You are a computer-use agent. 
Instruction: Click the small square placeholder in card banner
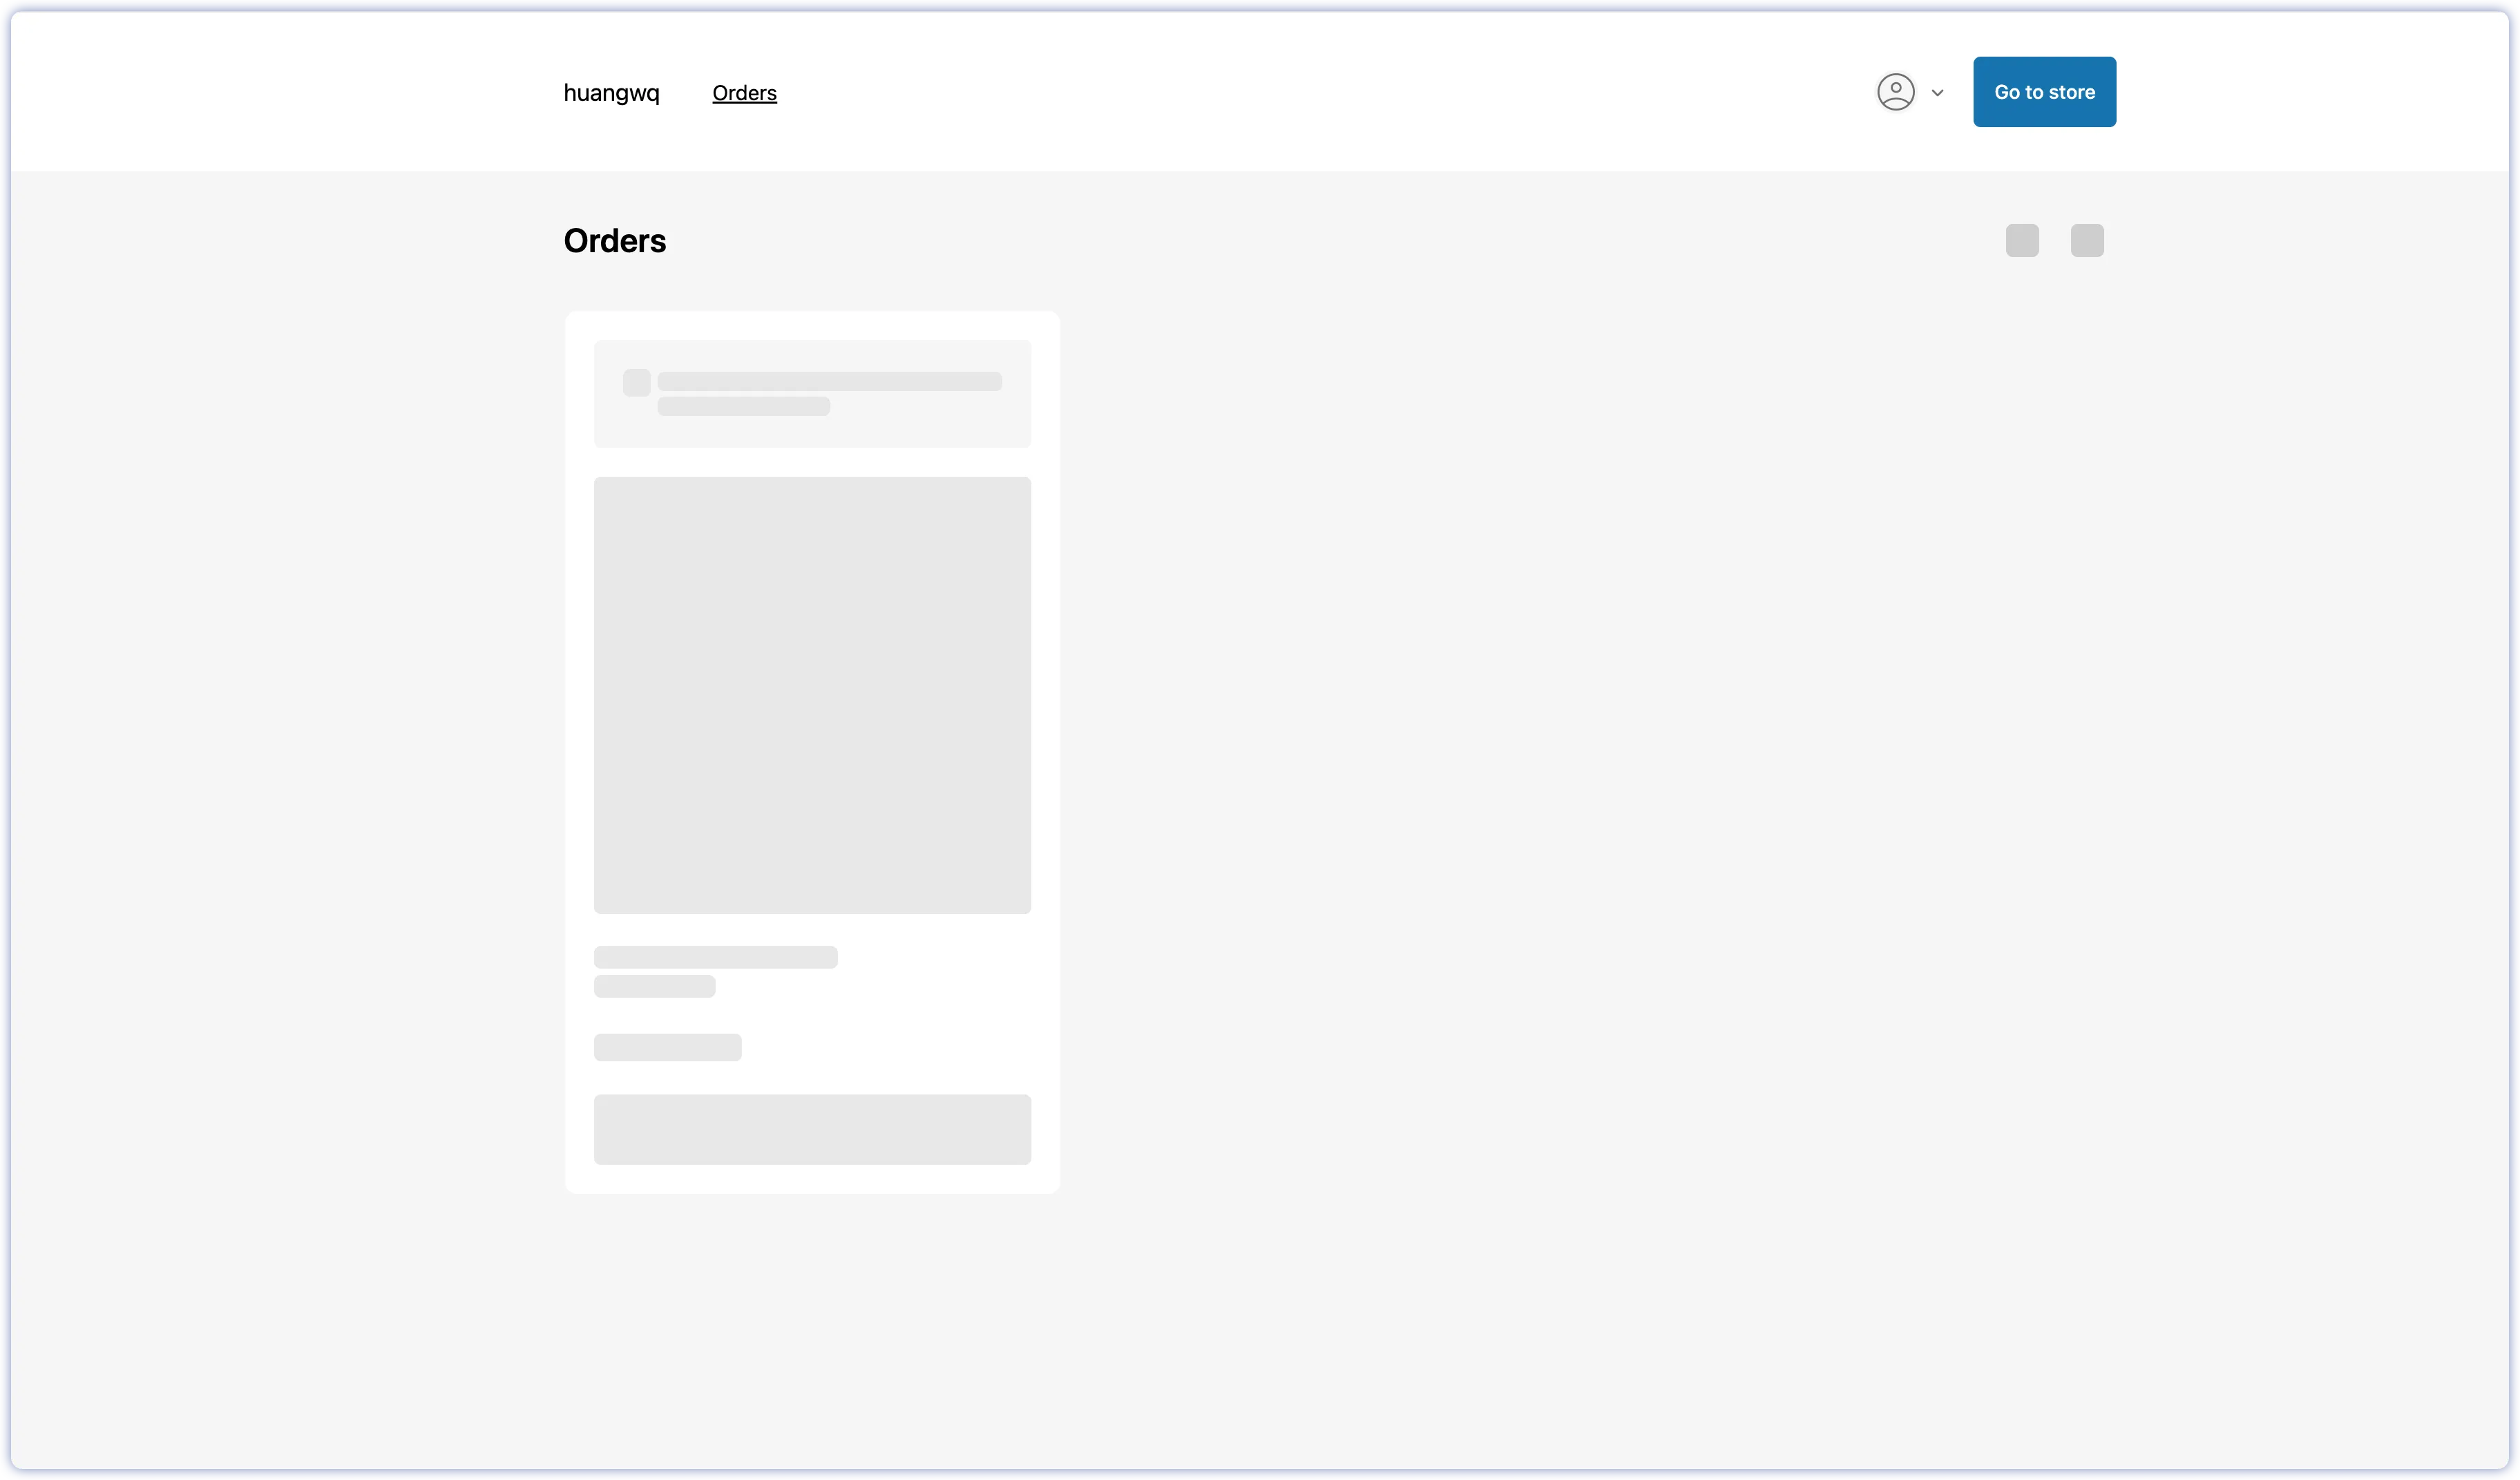(x=636, y=383)
